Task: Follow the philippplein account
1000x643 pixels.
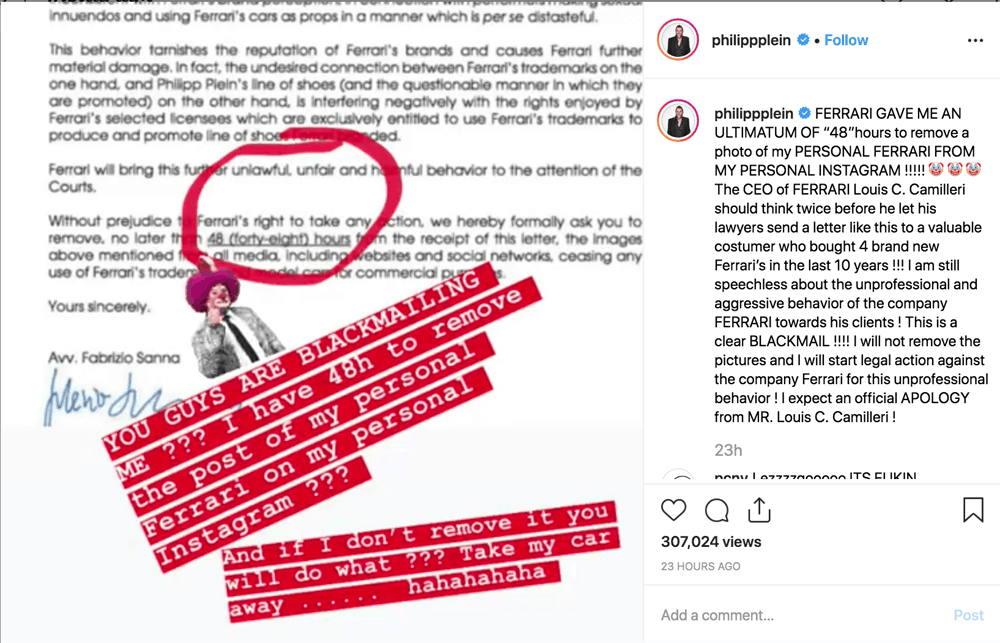Action: coord(846,40)
